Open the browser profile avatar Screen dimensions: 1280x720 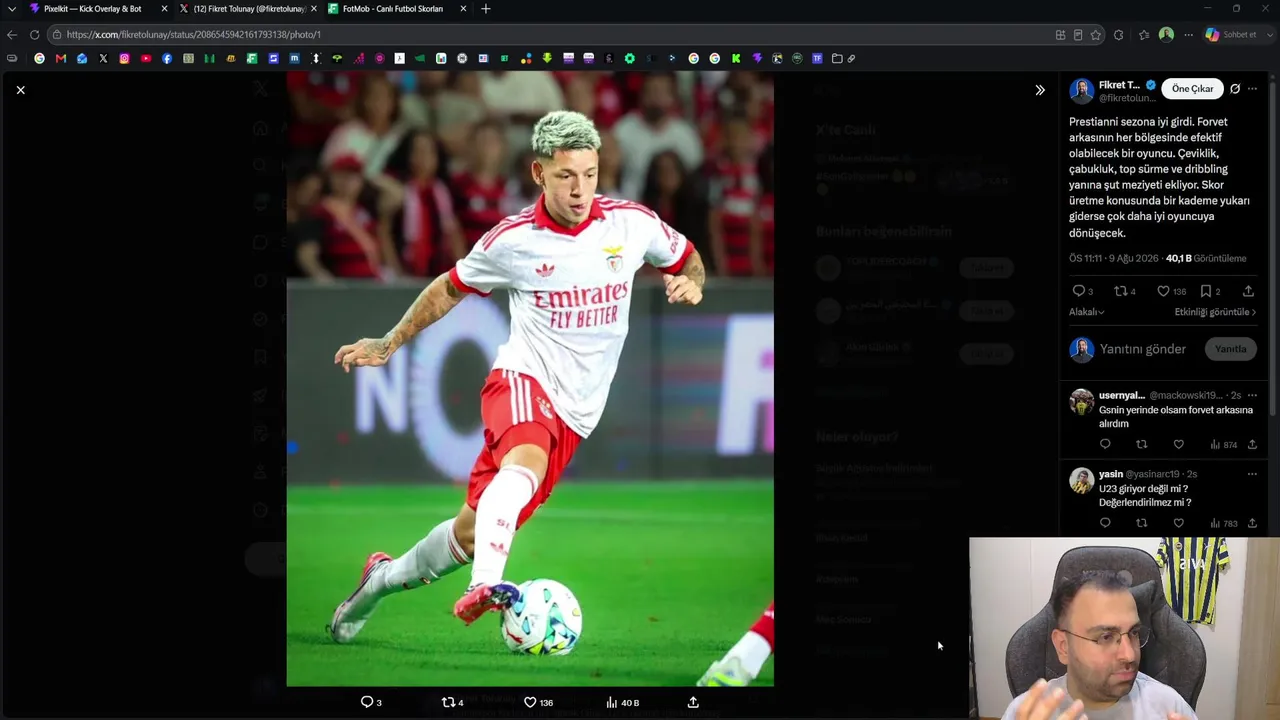[x=1166, y=34]
